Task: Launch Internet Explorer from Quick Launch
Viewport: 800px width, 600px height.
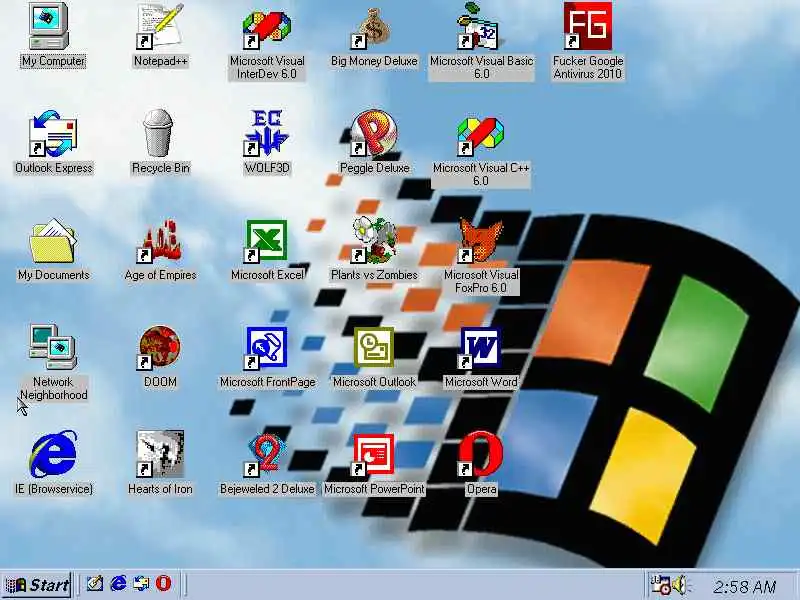Action: pyautogui.click(x=118, y=583)
